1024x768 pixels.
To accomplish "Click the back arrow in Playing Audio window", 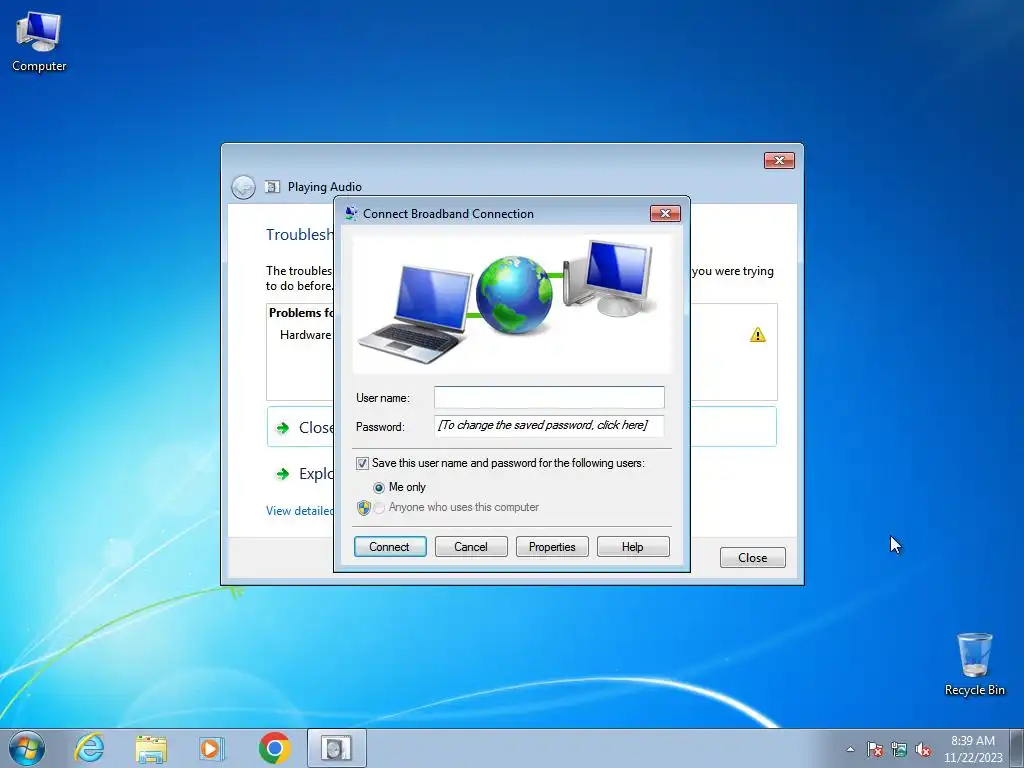I will point(243,187).
